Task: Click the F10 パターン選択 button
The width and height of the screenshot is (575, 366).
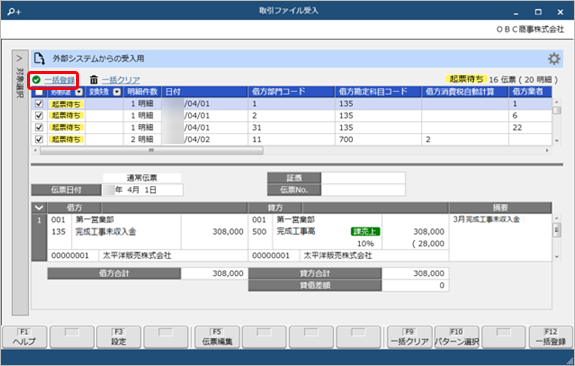Action: [457, 337]
